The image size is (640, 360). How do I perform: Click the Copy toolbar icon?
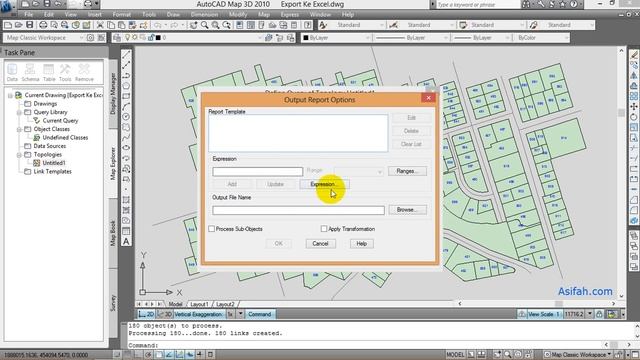coord(111,25)
